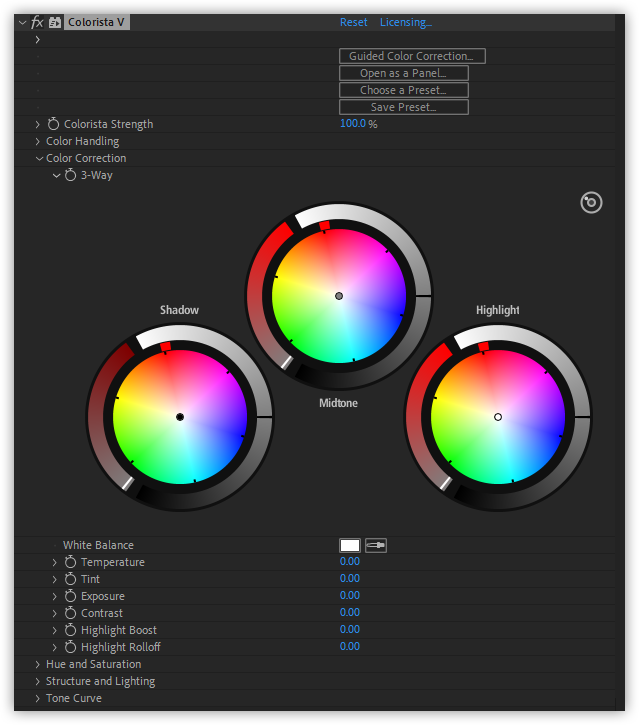Expand the Highlight Rolloff property
This screenshot has width=639, height=725.
coord(55,648)
